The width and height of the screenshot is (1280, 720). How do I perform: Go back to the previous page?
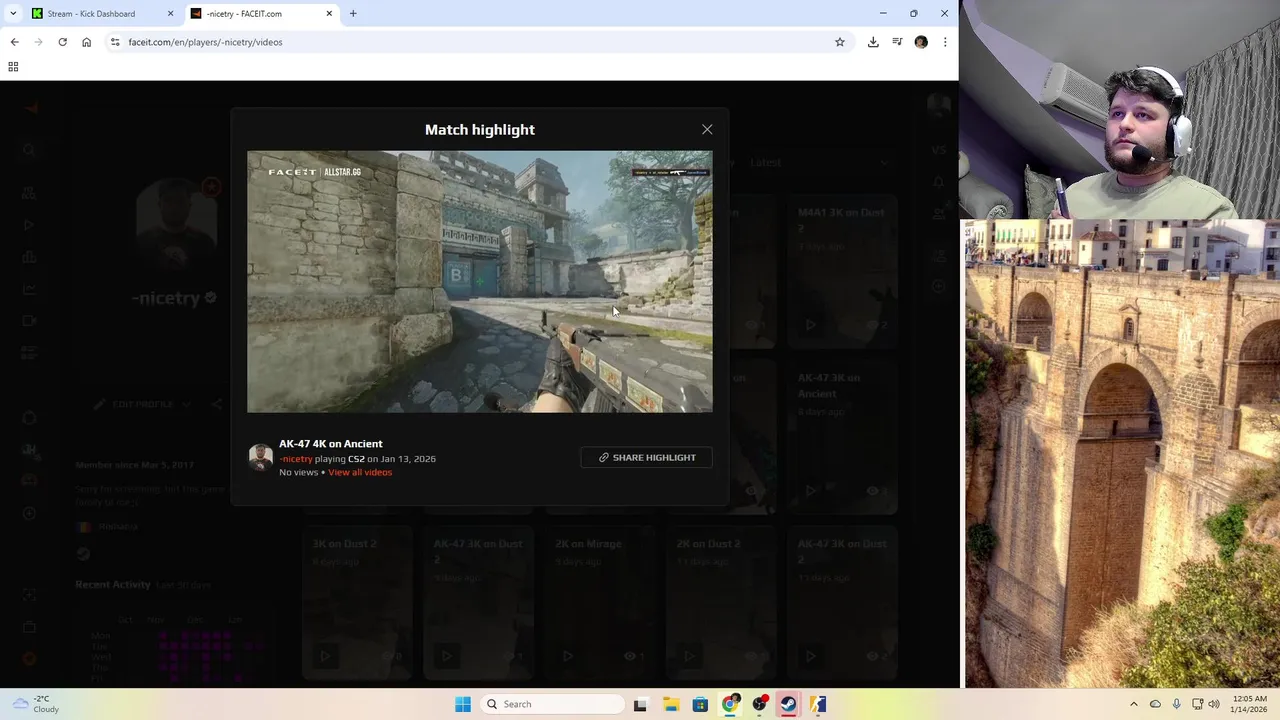coord(14,42)
